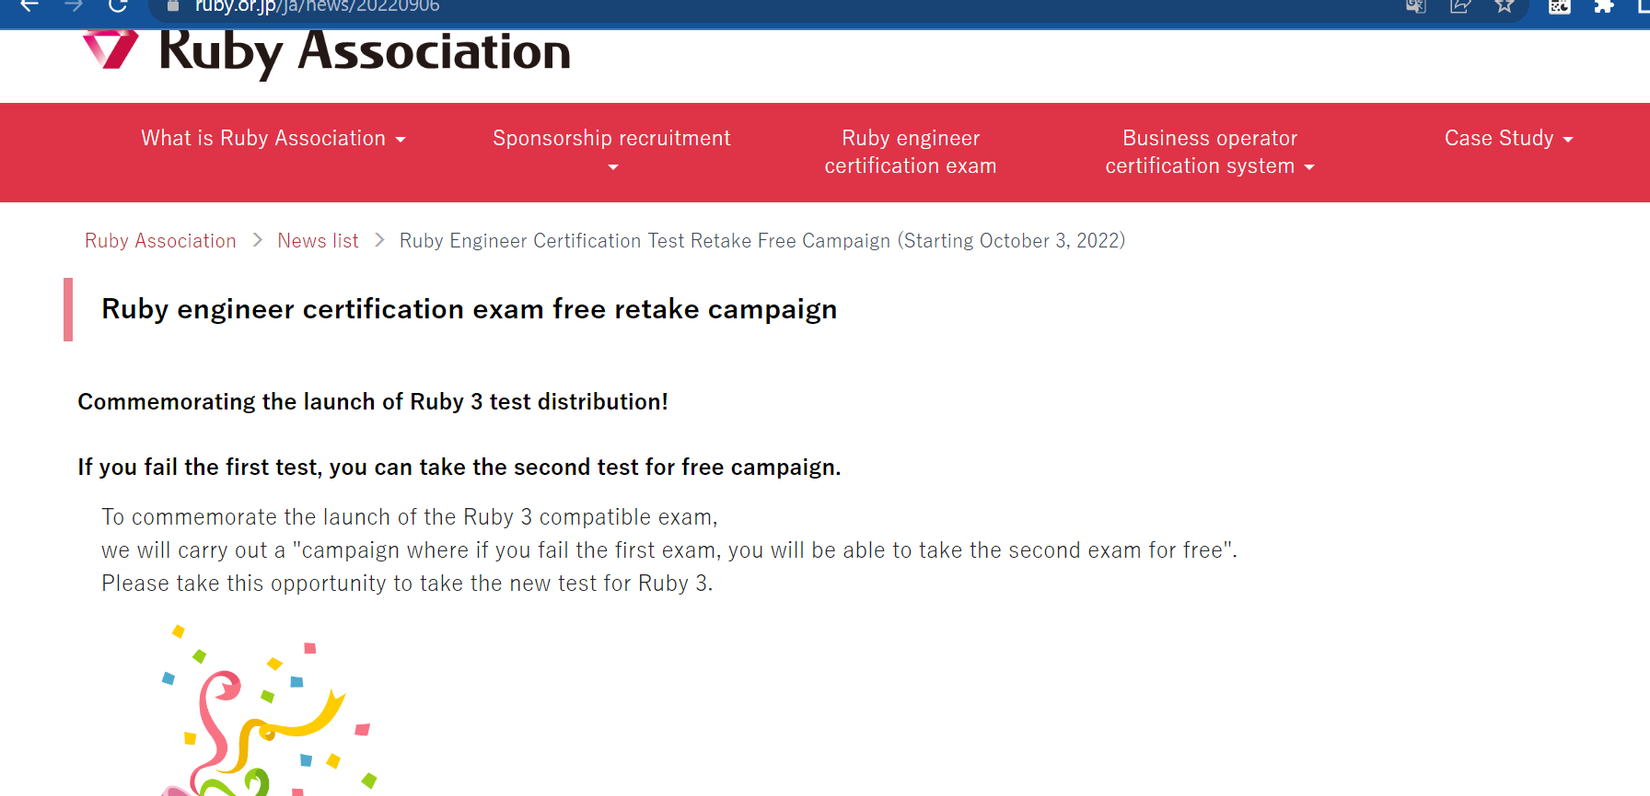Open the QR-style extension icon in the toolbar

pos(1559,6)
